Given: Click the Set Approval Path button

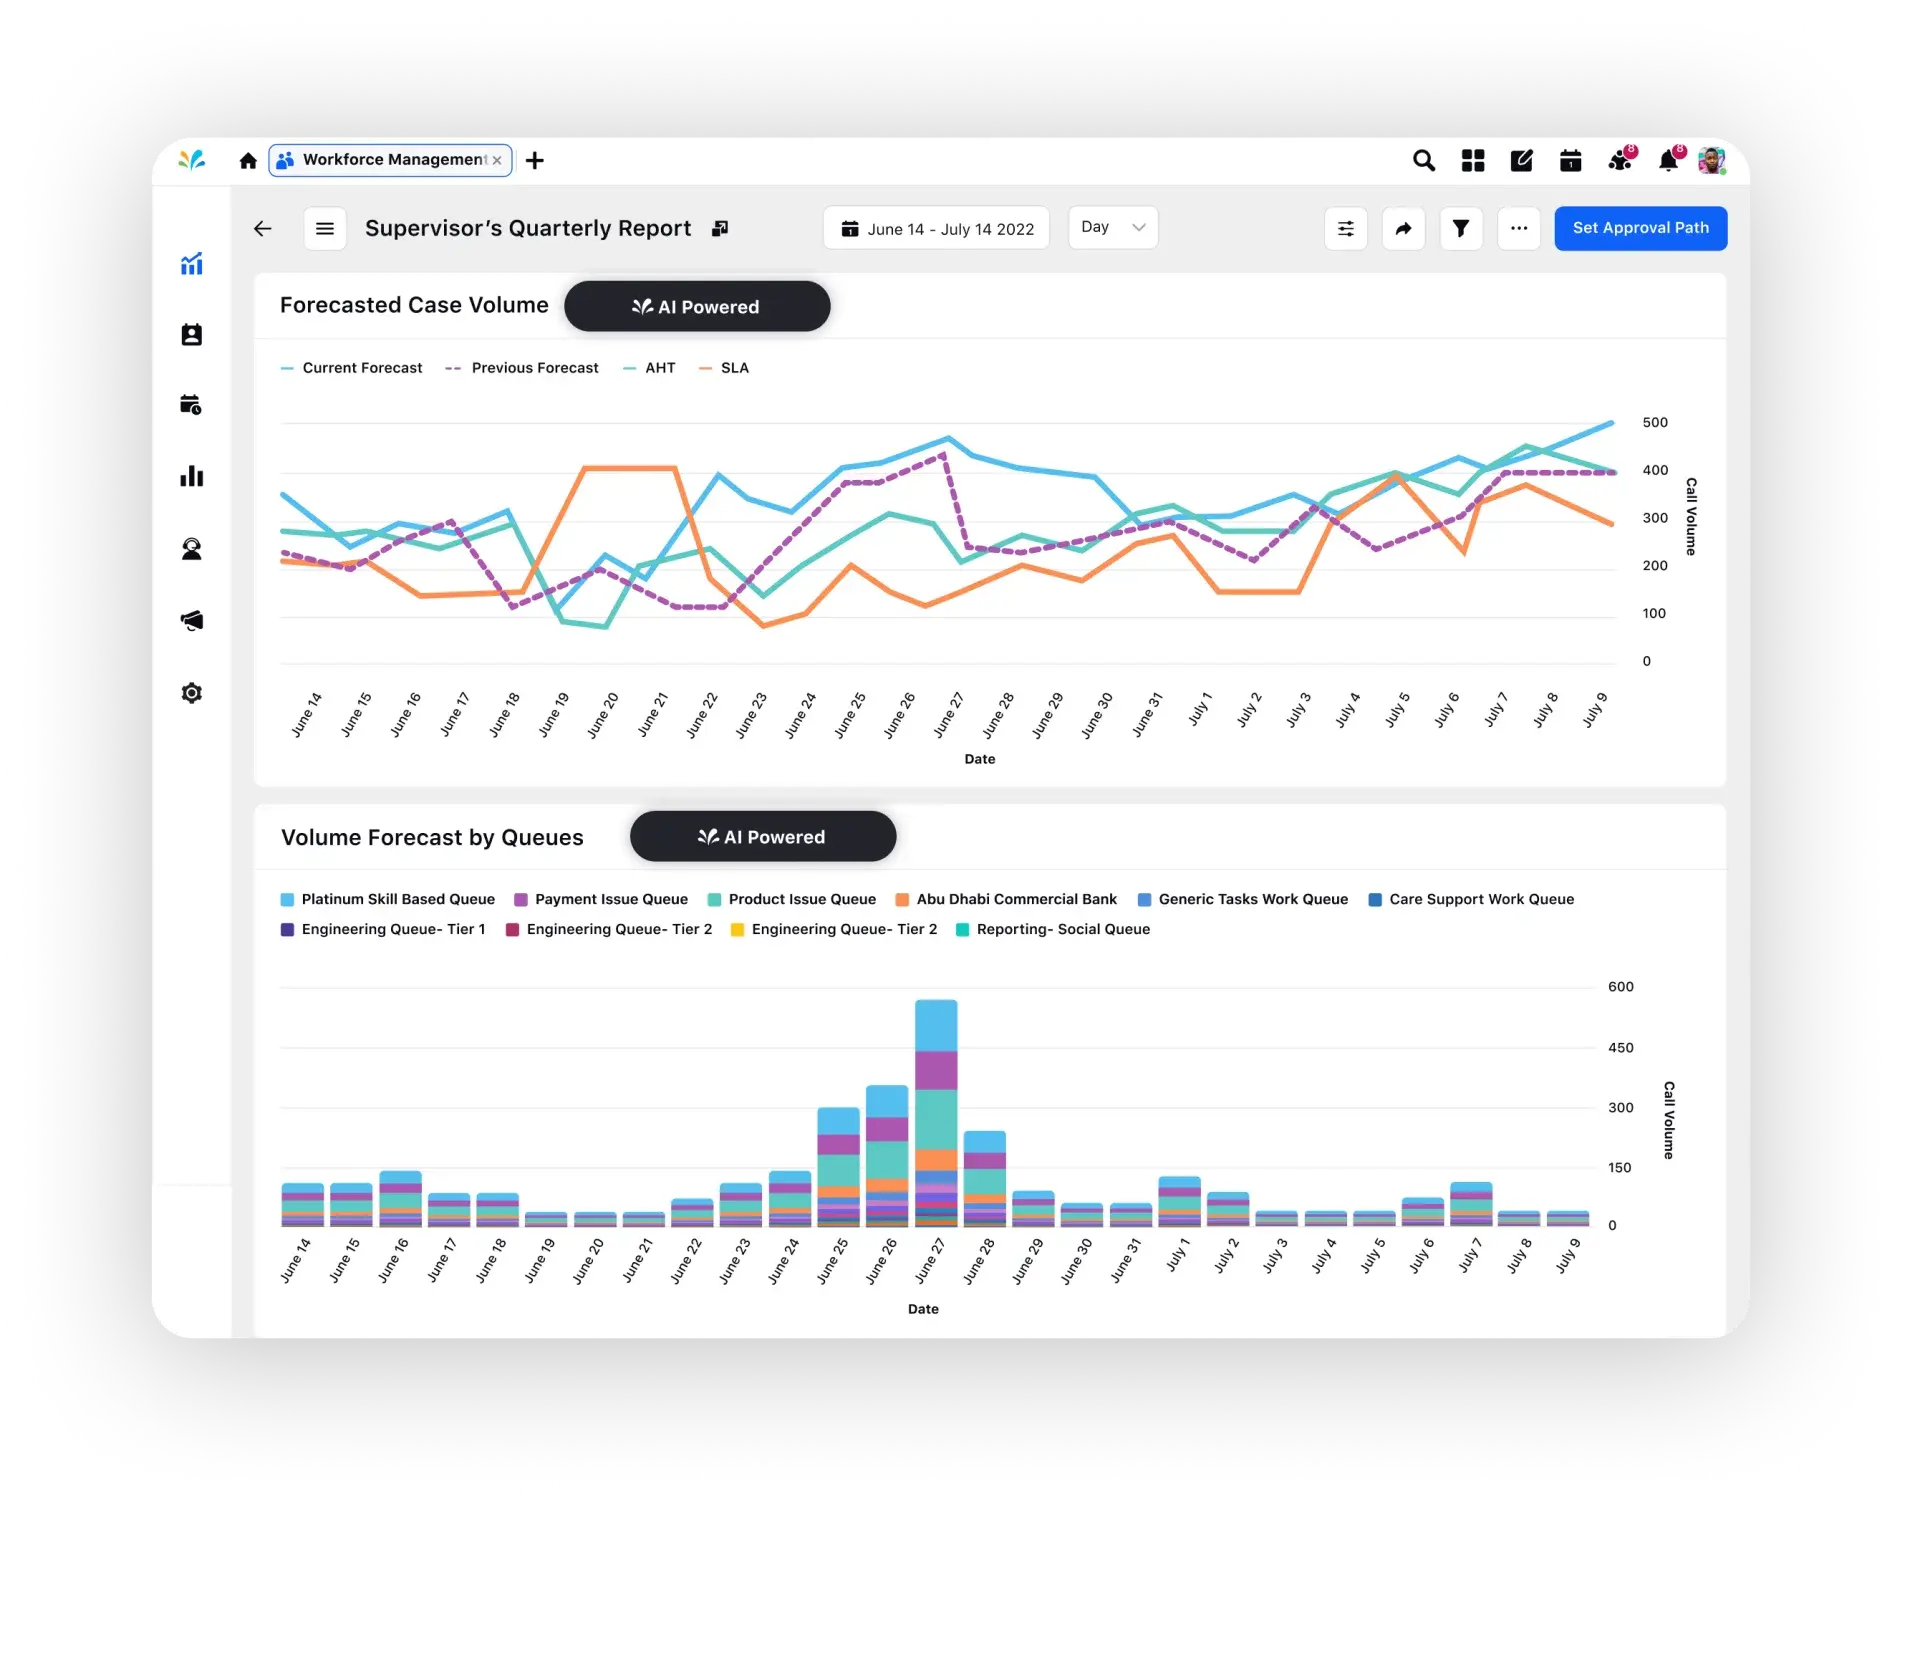Looking at the screenshot, I should pyautogui.click(x=1639, y=227).
